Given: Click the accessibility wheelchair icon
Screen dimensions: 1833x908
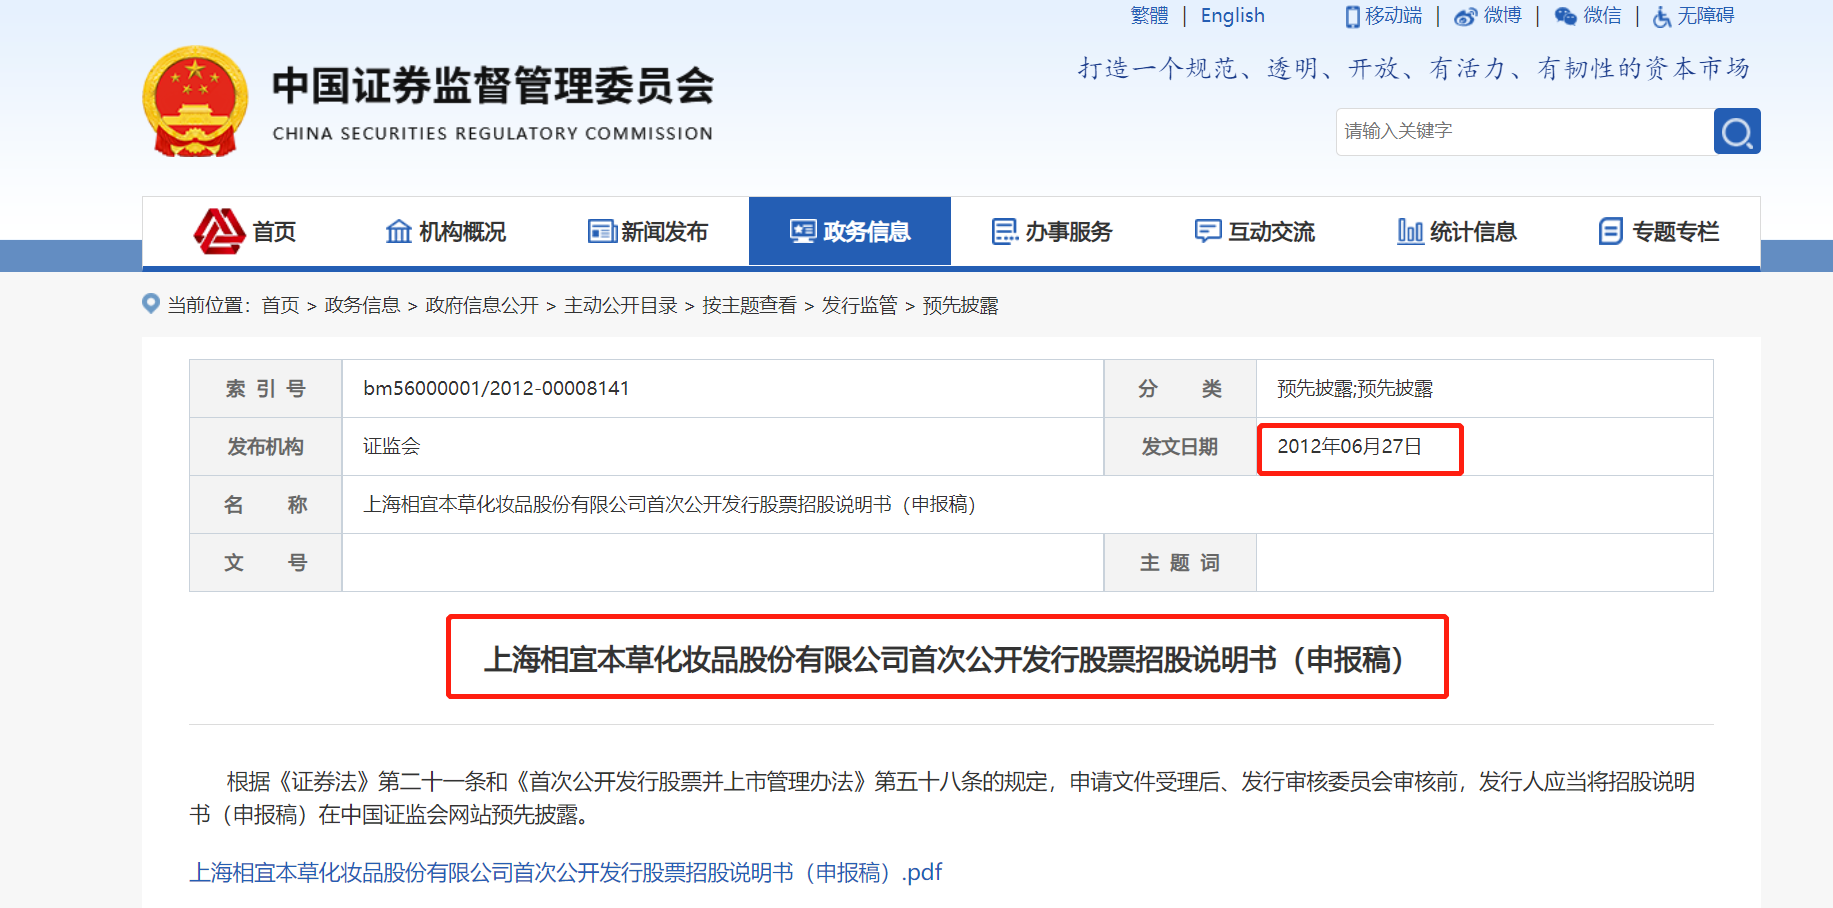Looking at the screenshot, I should [1661, 16].
